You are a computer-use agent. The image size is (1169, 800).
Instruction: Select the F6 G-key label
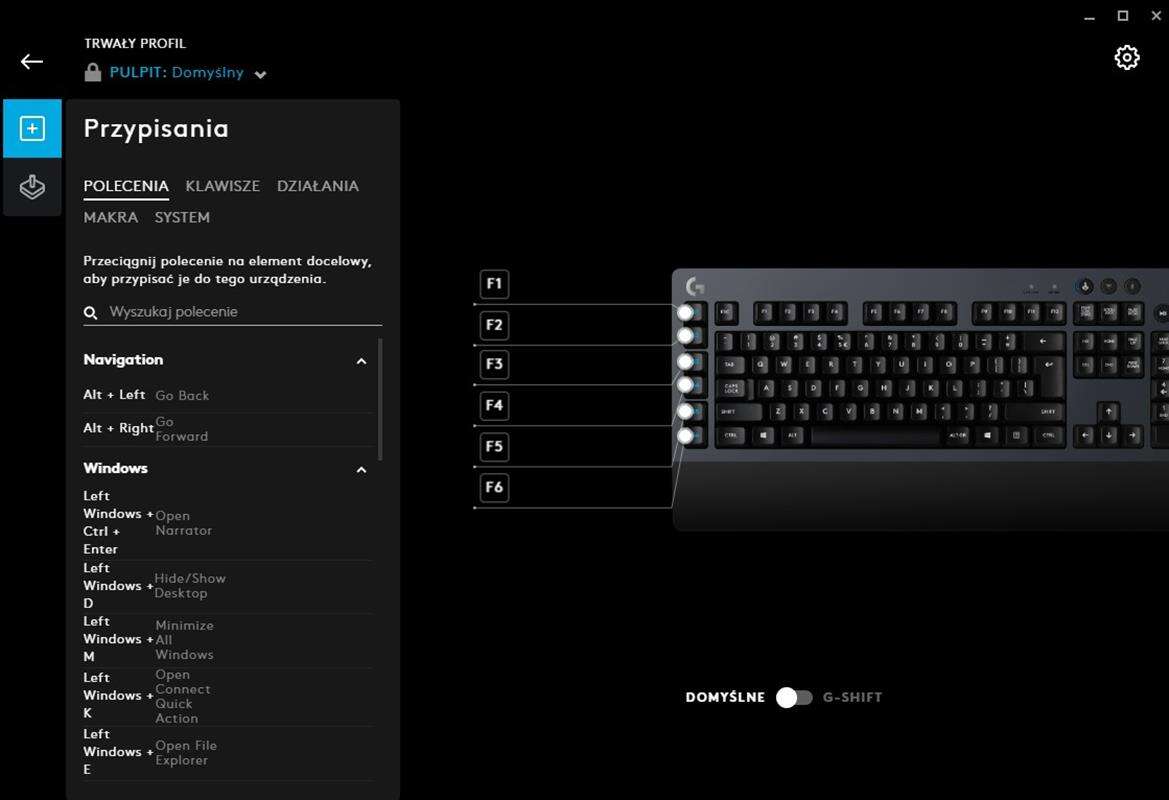[x=494, y=487]
